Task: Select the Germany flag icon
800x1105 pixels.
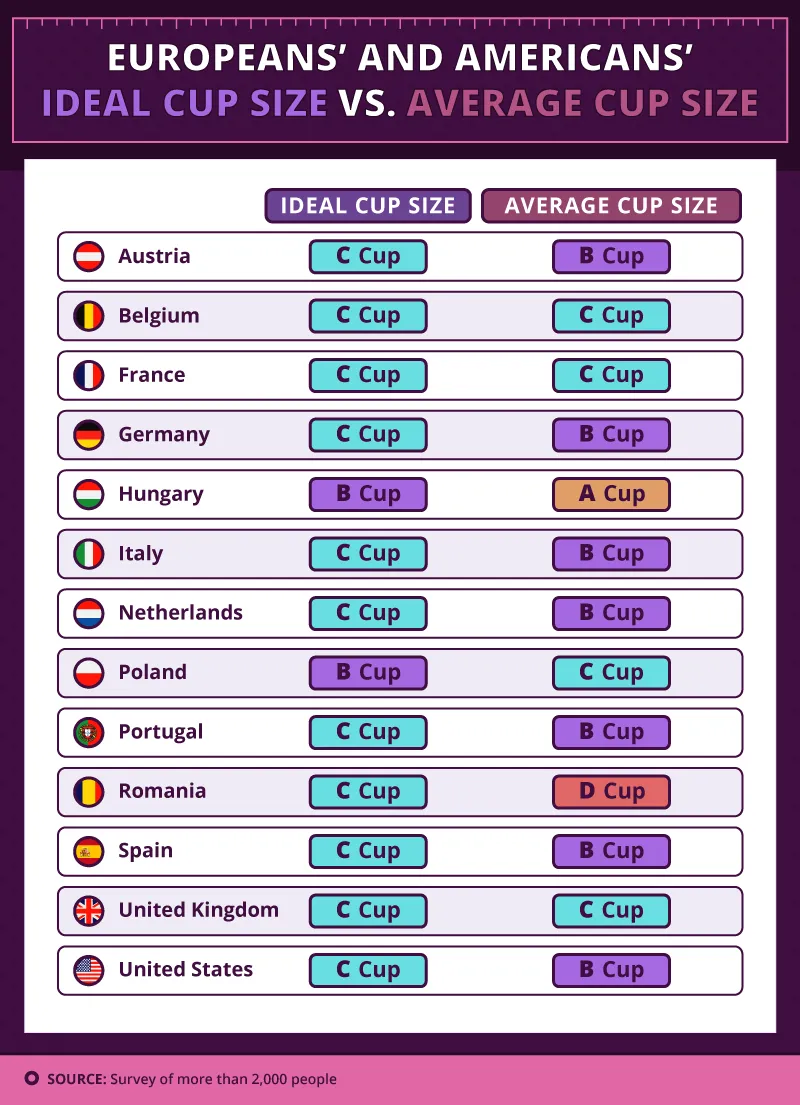Action: pyautogui.click(x=89, y=435)
